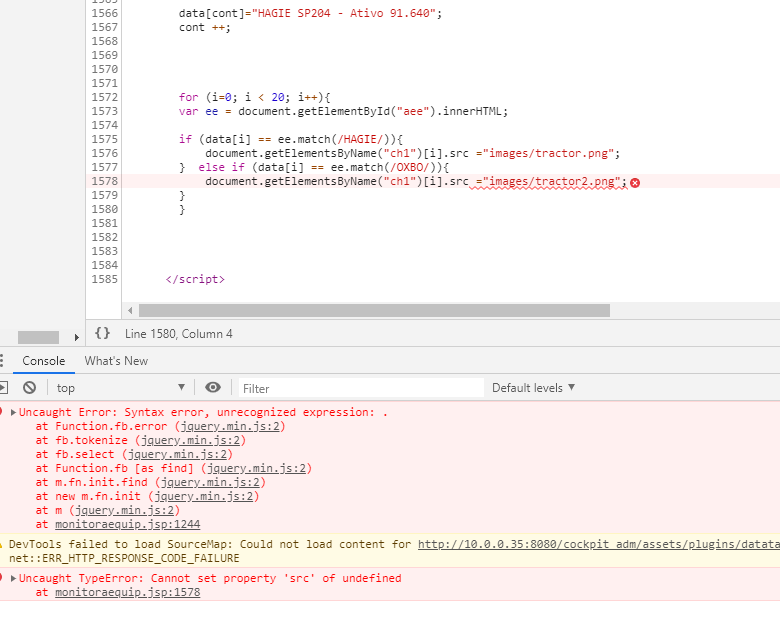
Task: Open jquery.min.js:2 link for new m.fn.init
Action: click(x=204, y=496)
